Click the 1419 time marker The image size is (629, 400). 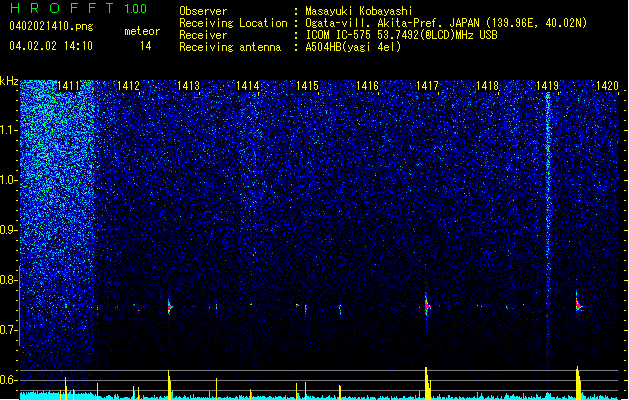pos(547,86)
